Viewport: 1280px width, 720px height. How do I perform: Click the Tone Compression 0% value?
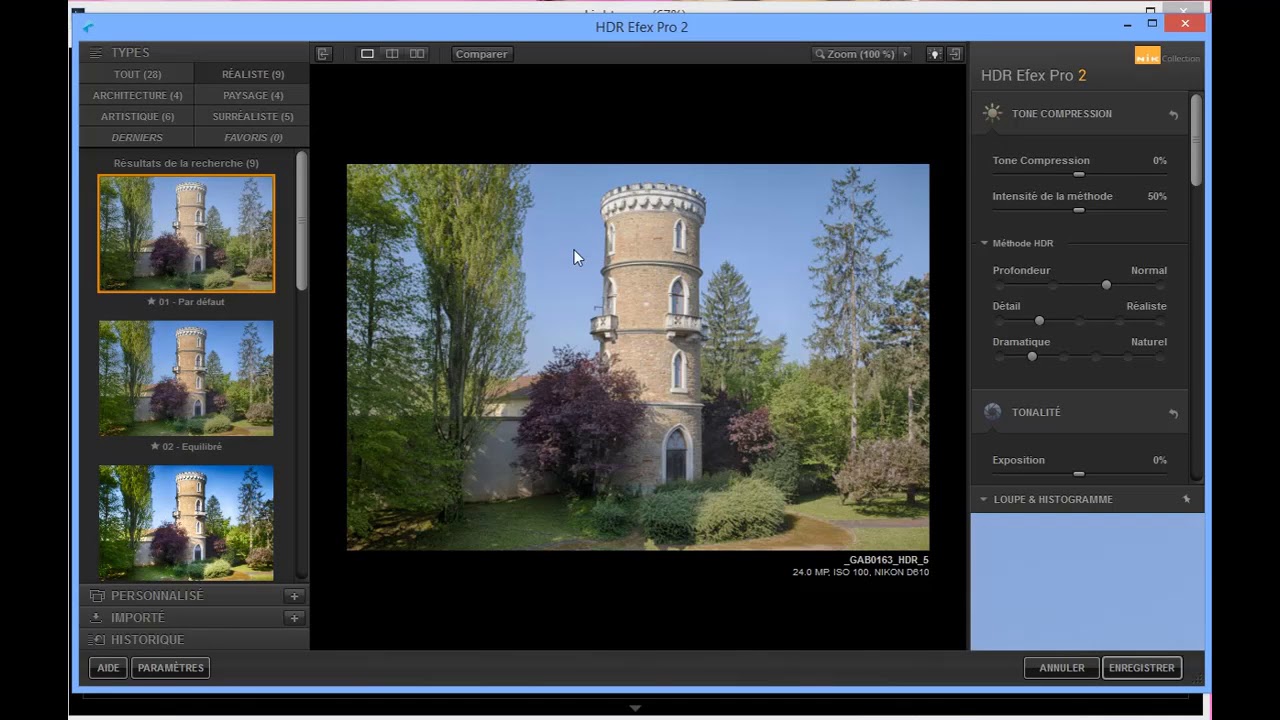click(x=1159, y=160)
